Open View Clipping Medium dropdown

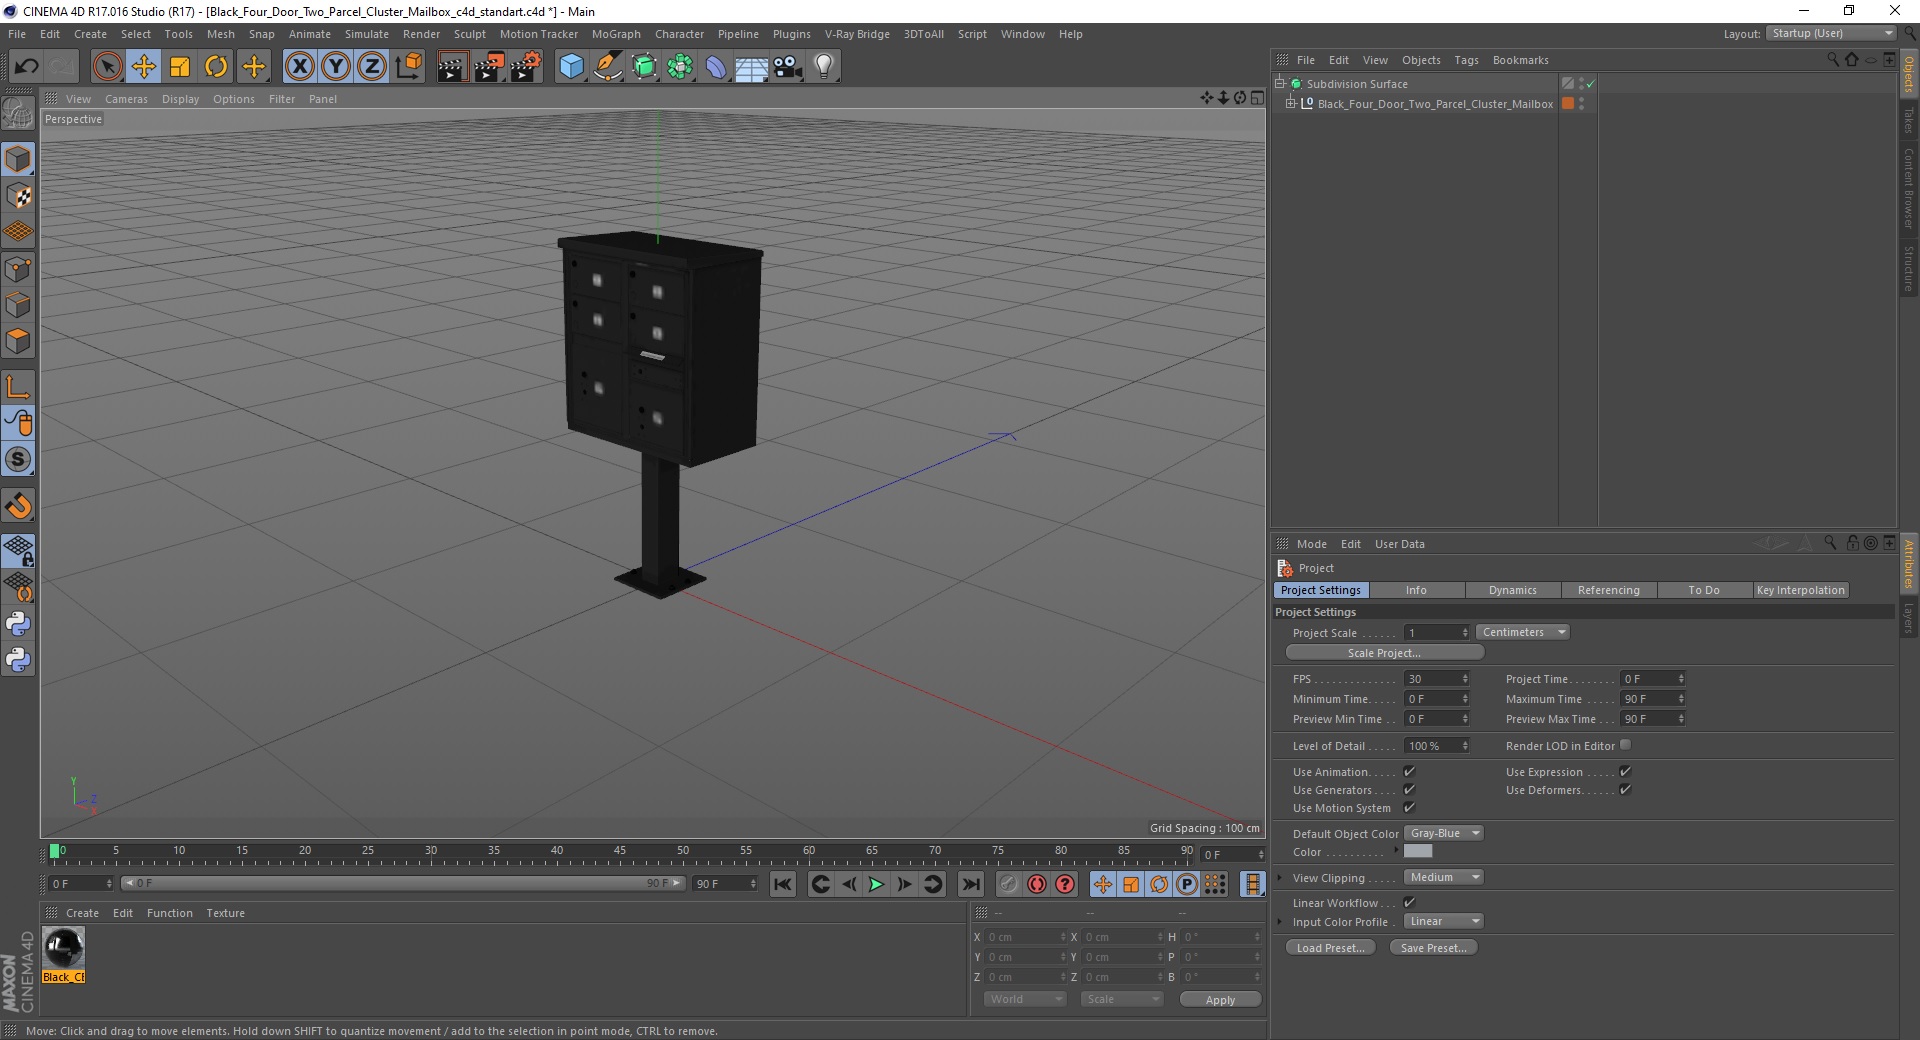coord(1444,877)
